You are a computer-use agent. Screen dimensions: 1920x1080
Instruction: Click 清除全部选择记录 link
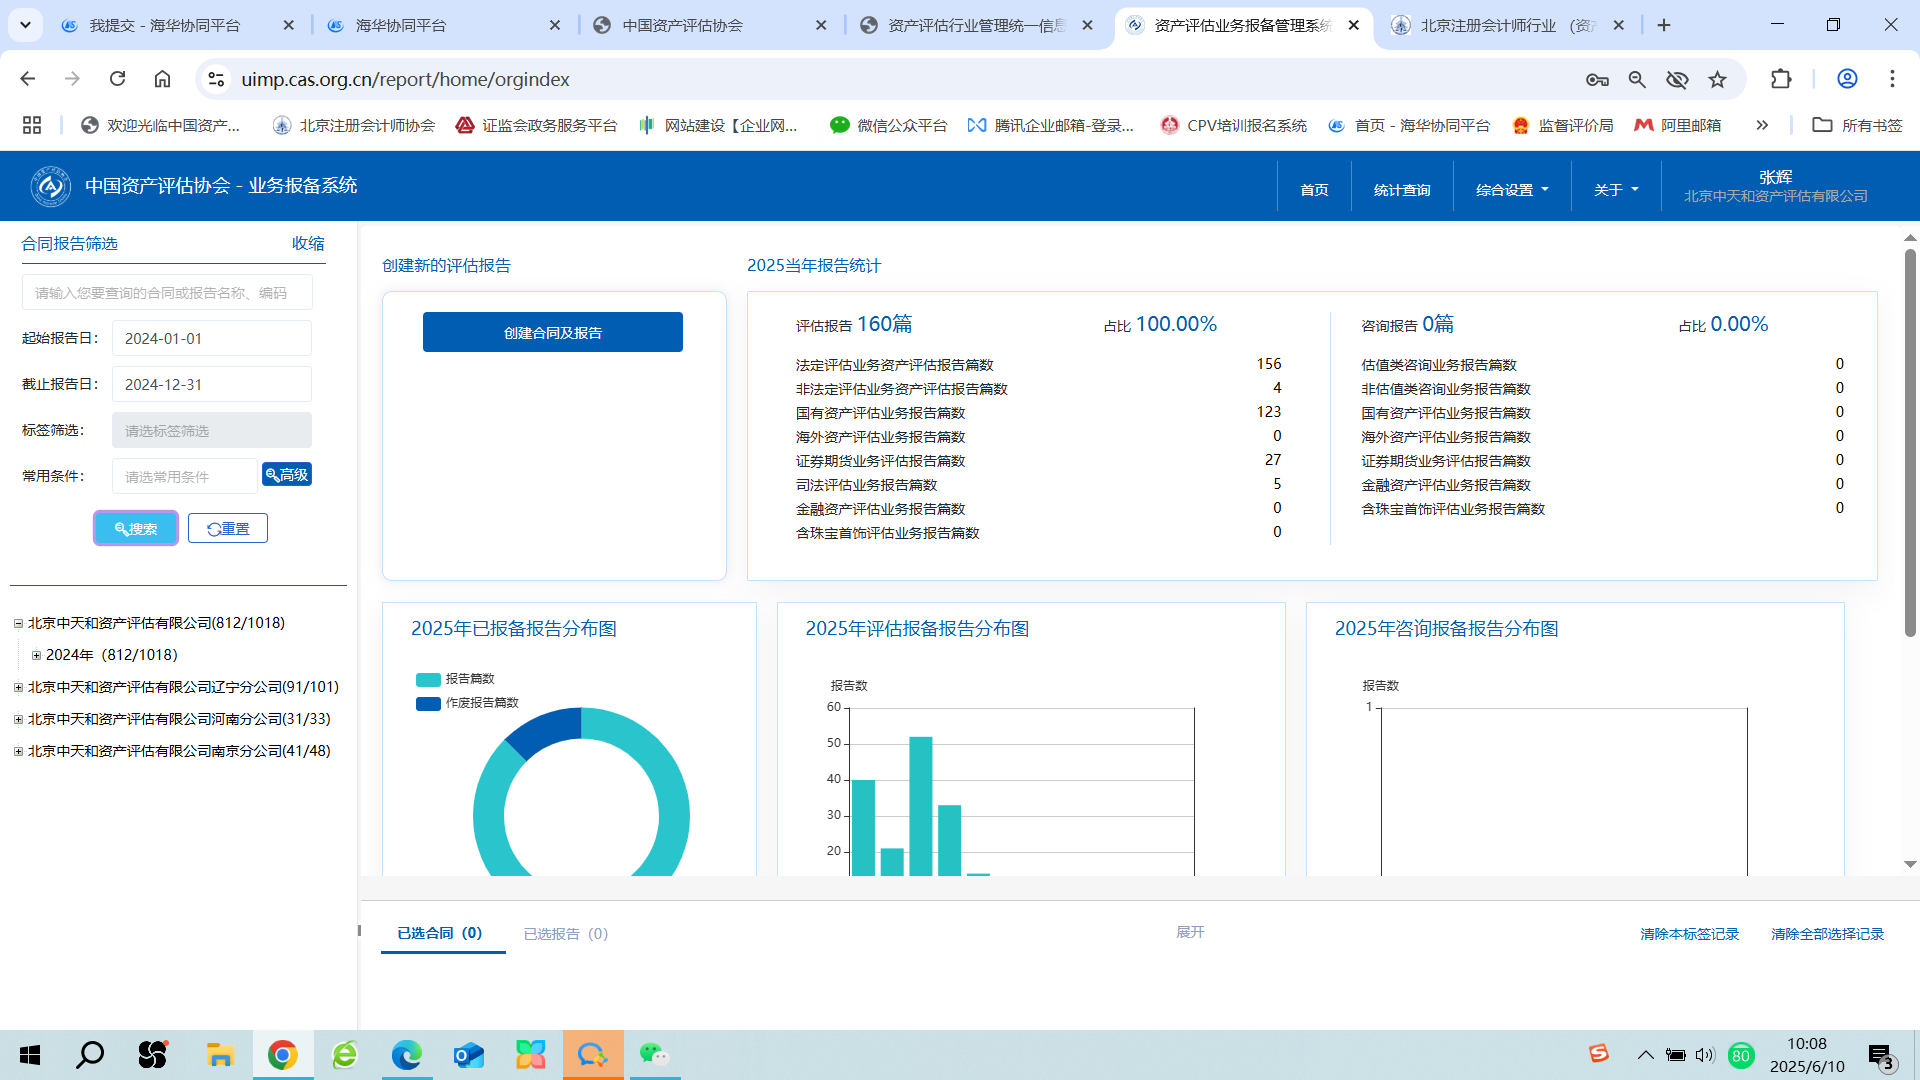point(1827,934)
